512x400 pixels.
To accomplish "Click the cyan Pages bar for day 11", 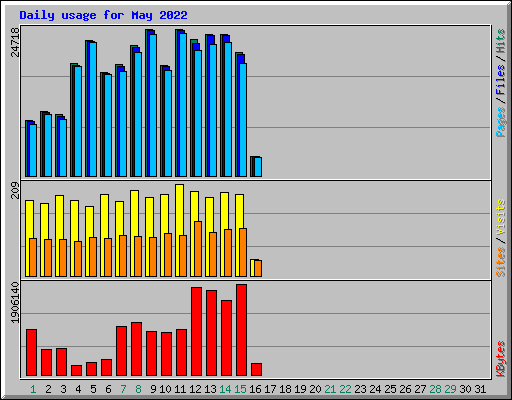I will pyautogui.click(x=183, y=105).
